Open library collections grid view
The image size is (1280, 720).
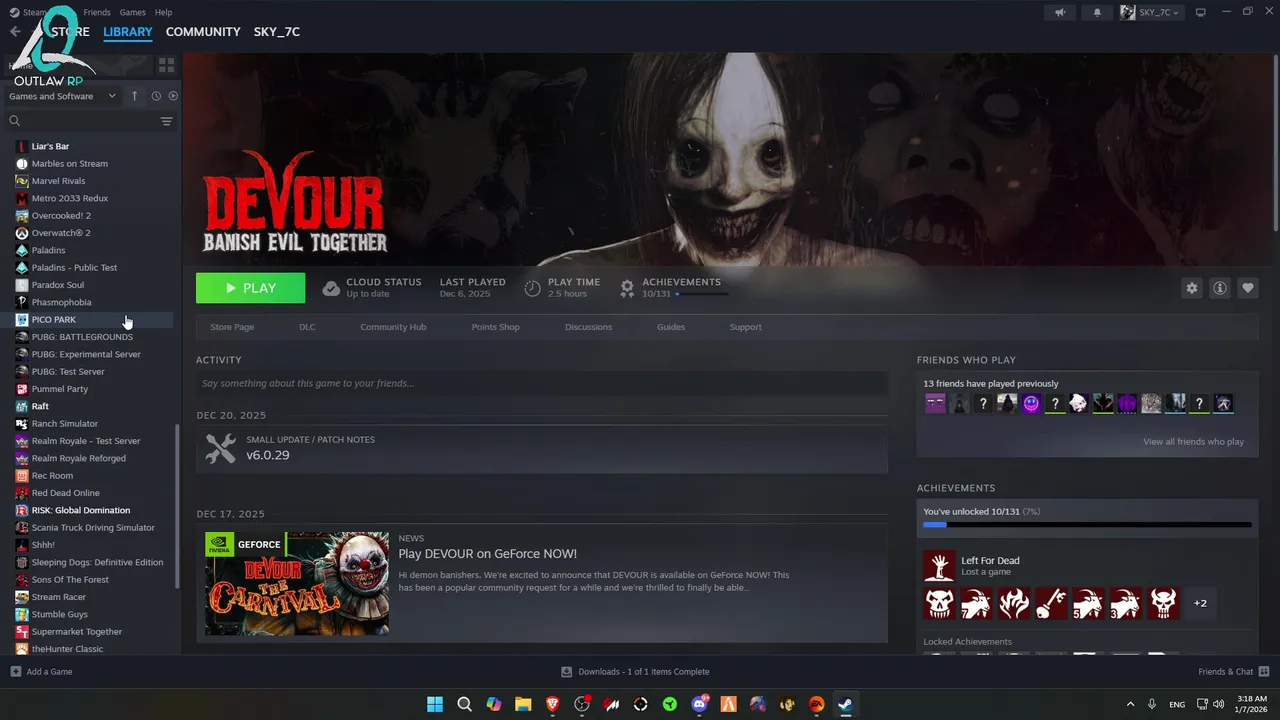166,65
